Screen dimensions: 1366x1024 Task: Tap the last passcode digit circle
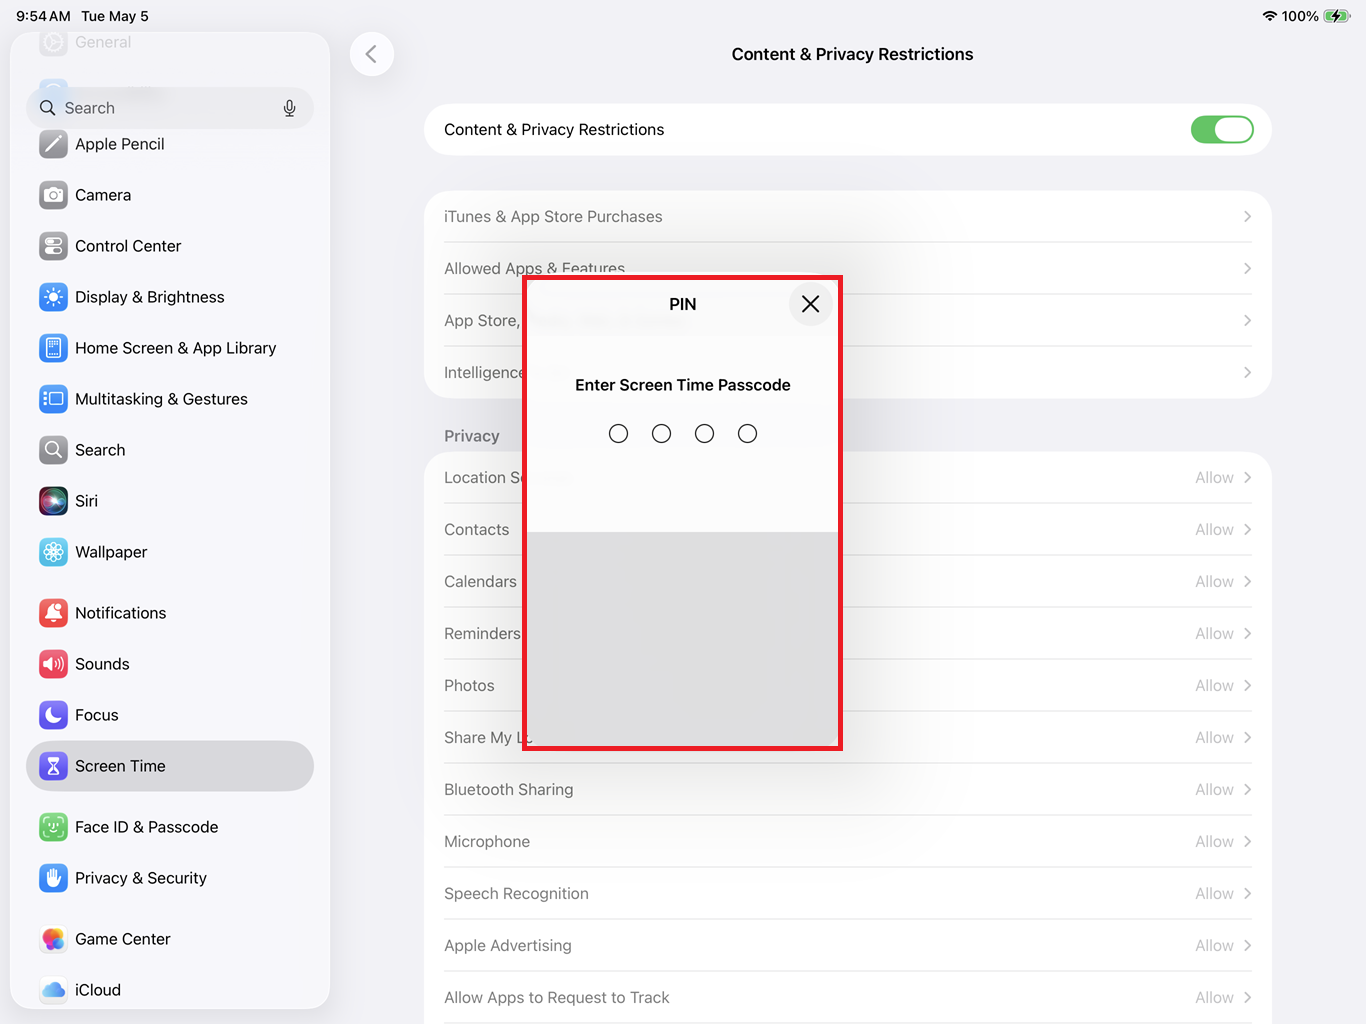(x=747, y=433)
